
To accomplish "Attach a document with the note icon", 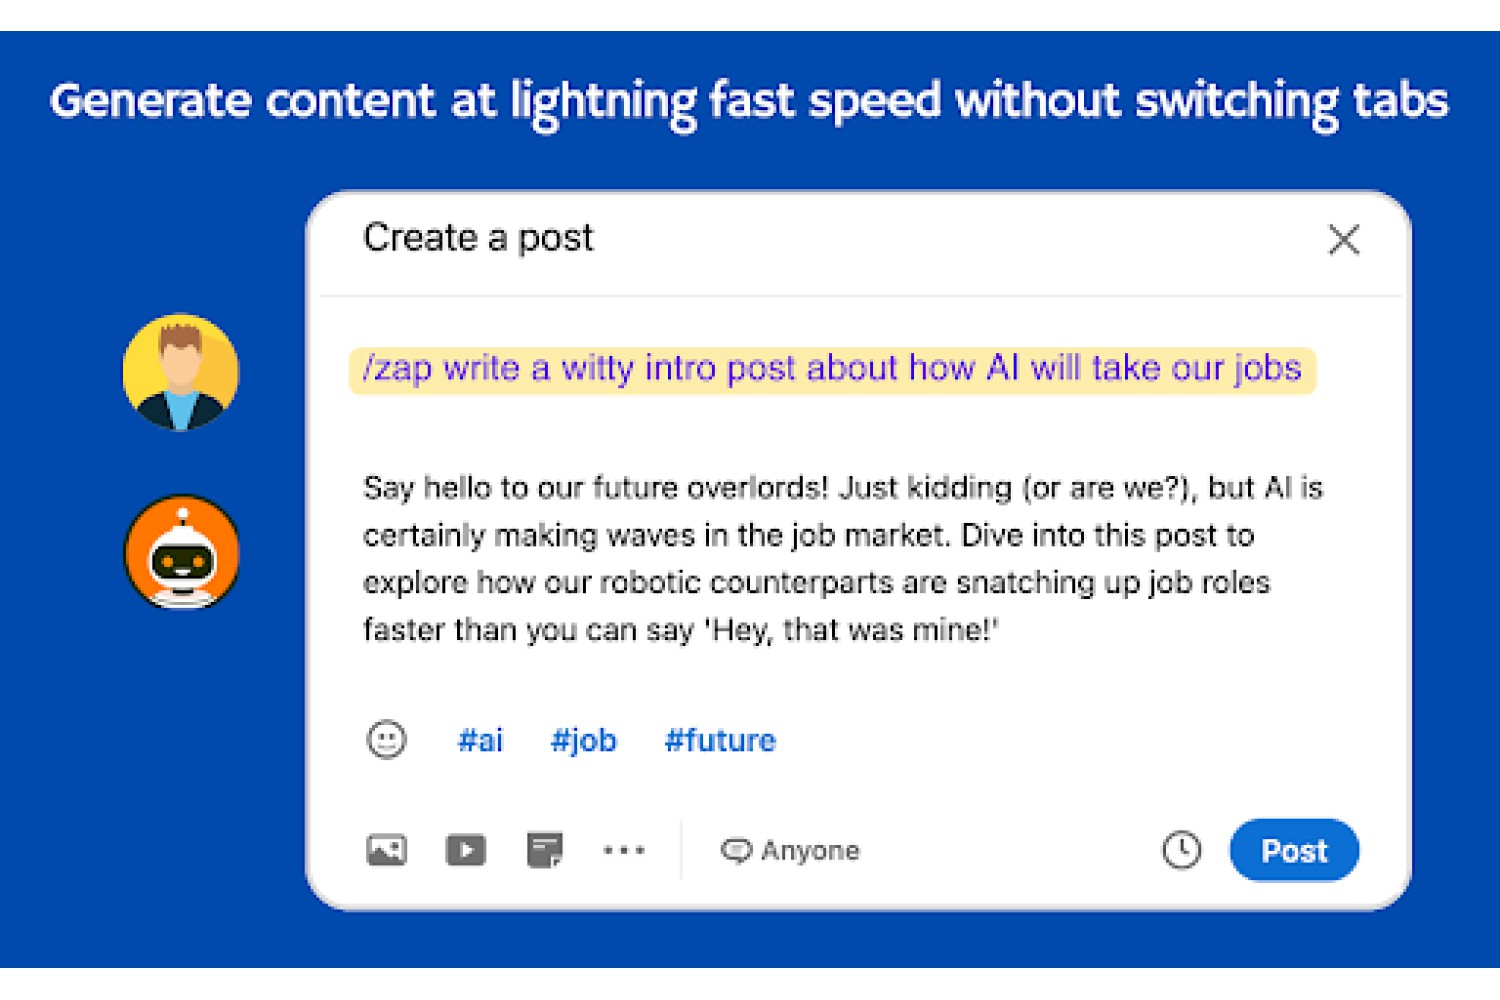I will (x=545, y=850).
